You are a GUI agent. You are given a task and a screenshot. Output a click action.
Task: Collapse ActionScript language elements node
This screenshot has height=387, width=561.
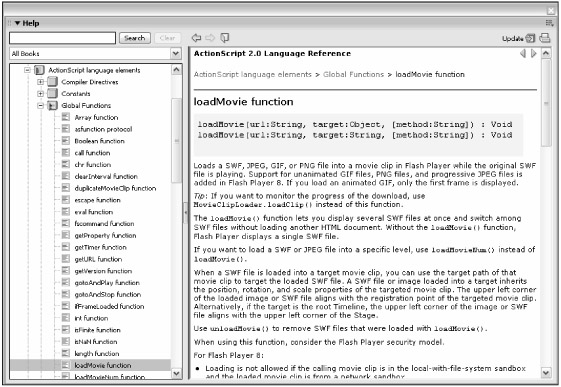click(27, 70)
